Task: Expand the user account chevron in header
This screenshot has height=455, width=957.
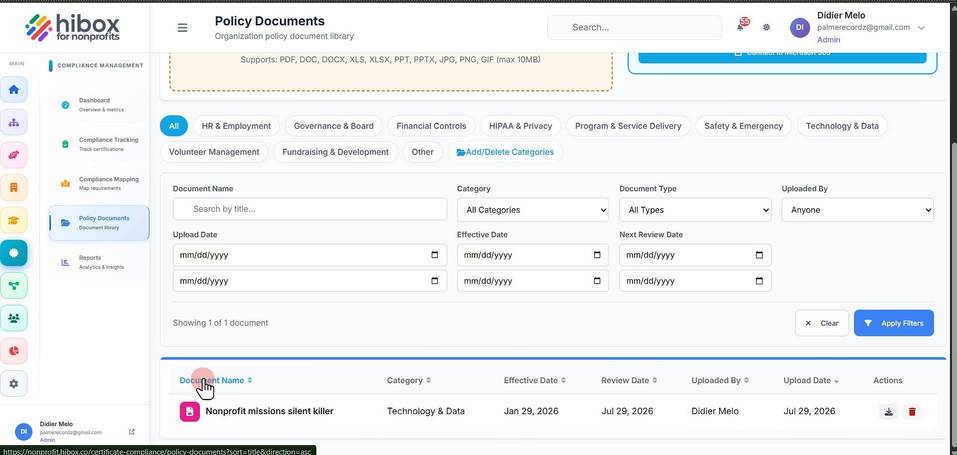Action: coord(921,27)
